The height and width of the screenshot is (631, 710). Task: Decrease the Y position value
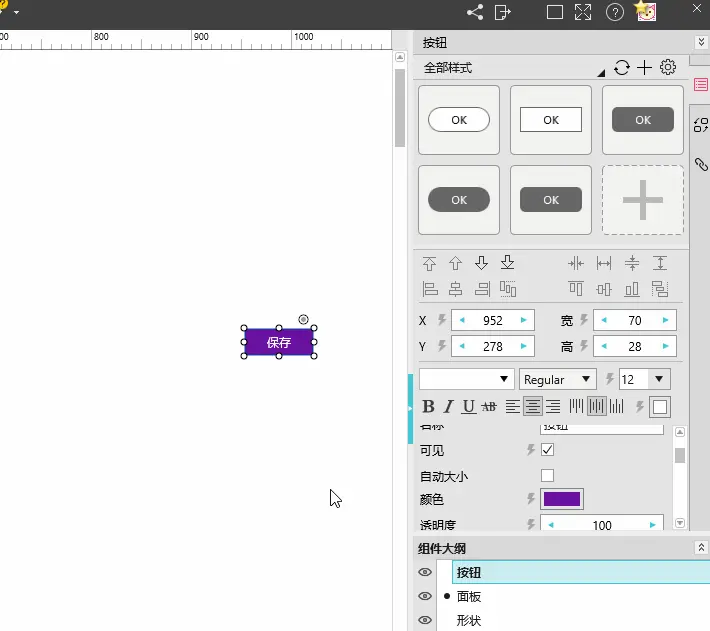462,346
